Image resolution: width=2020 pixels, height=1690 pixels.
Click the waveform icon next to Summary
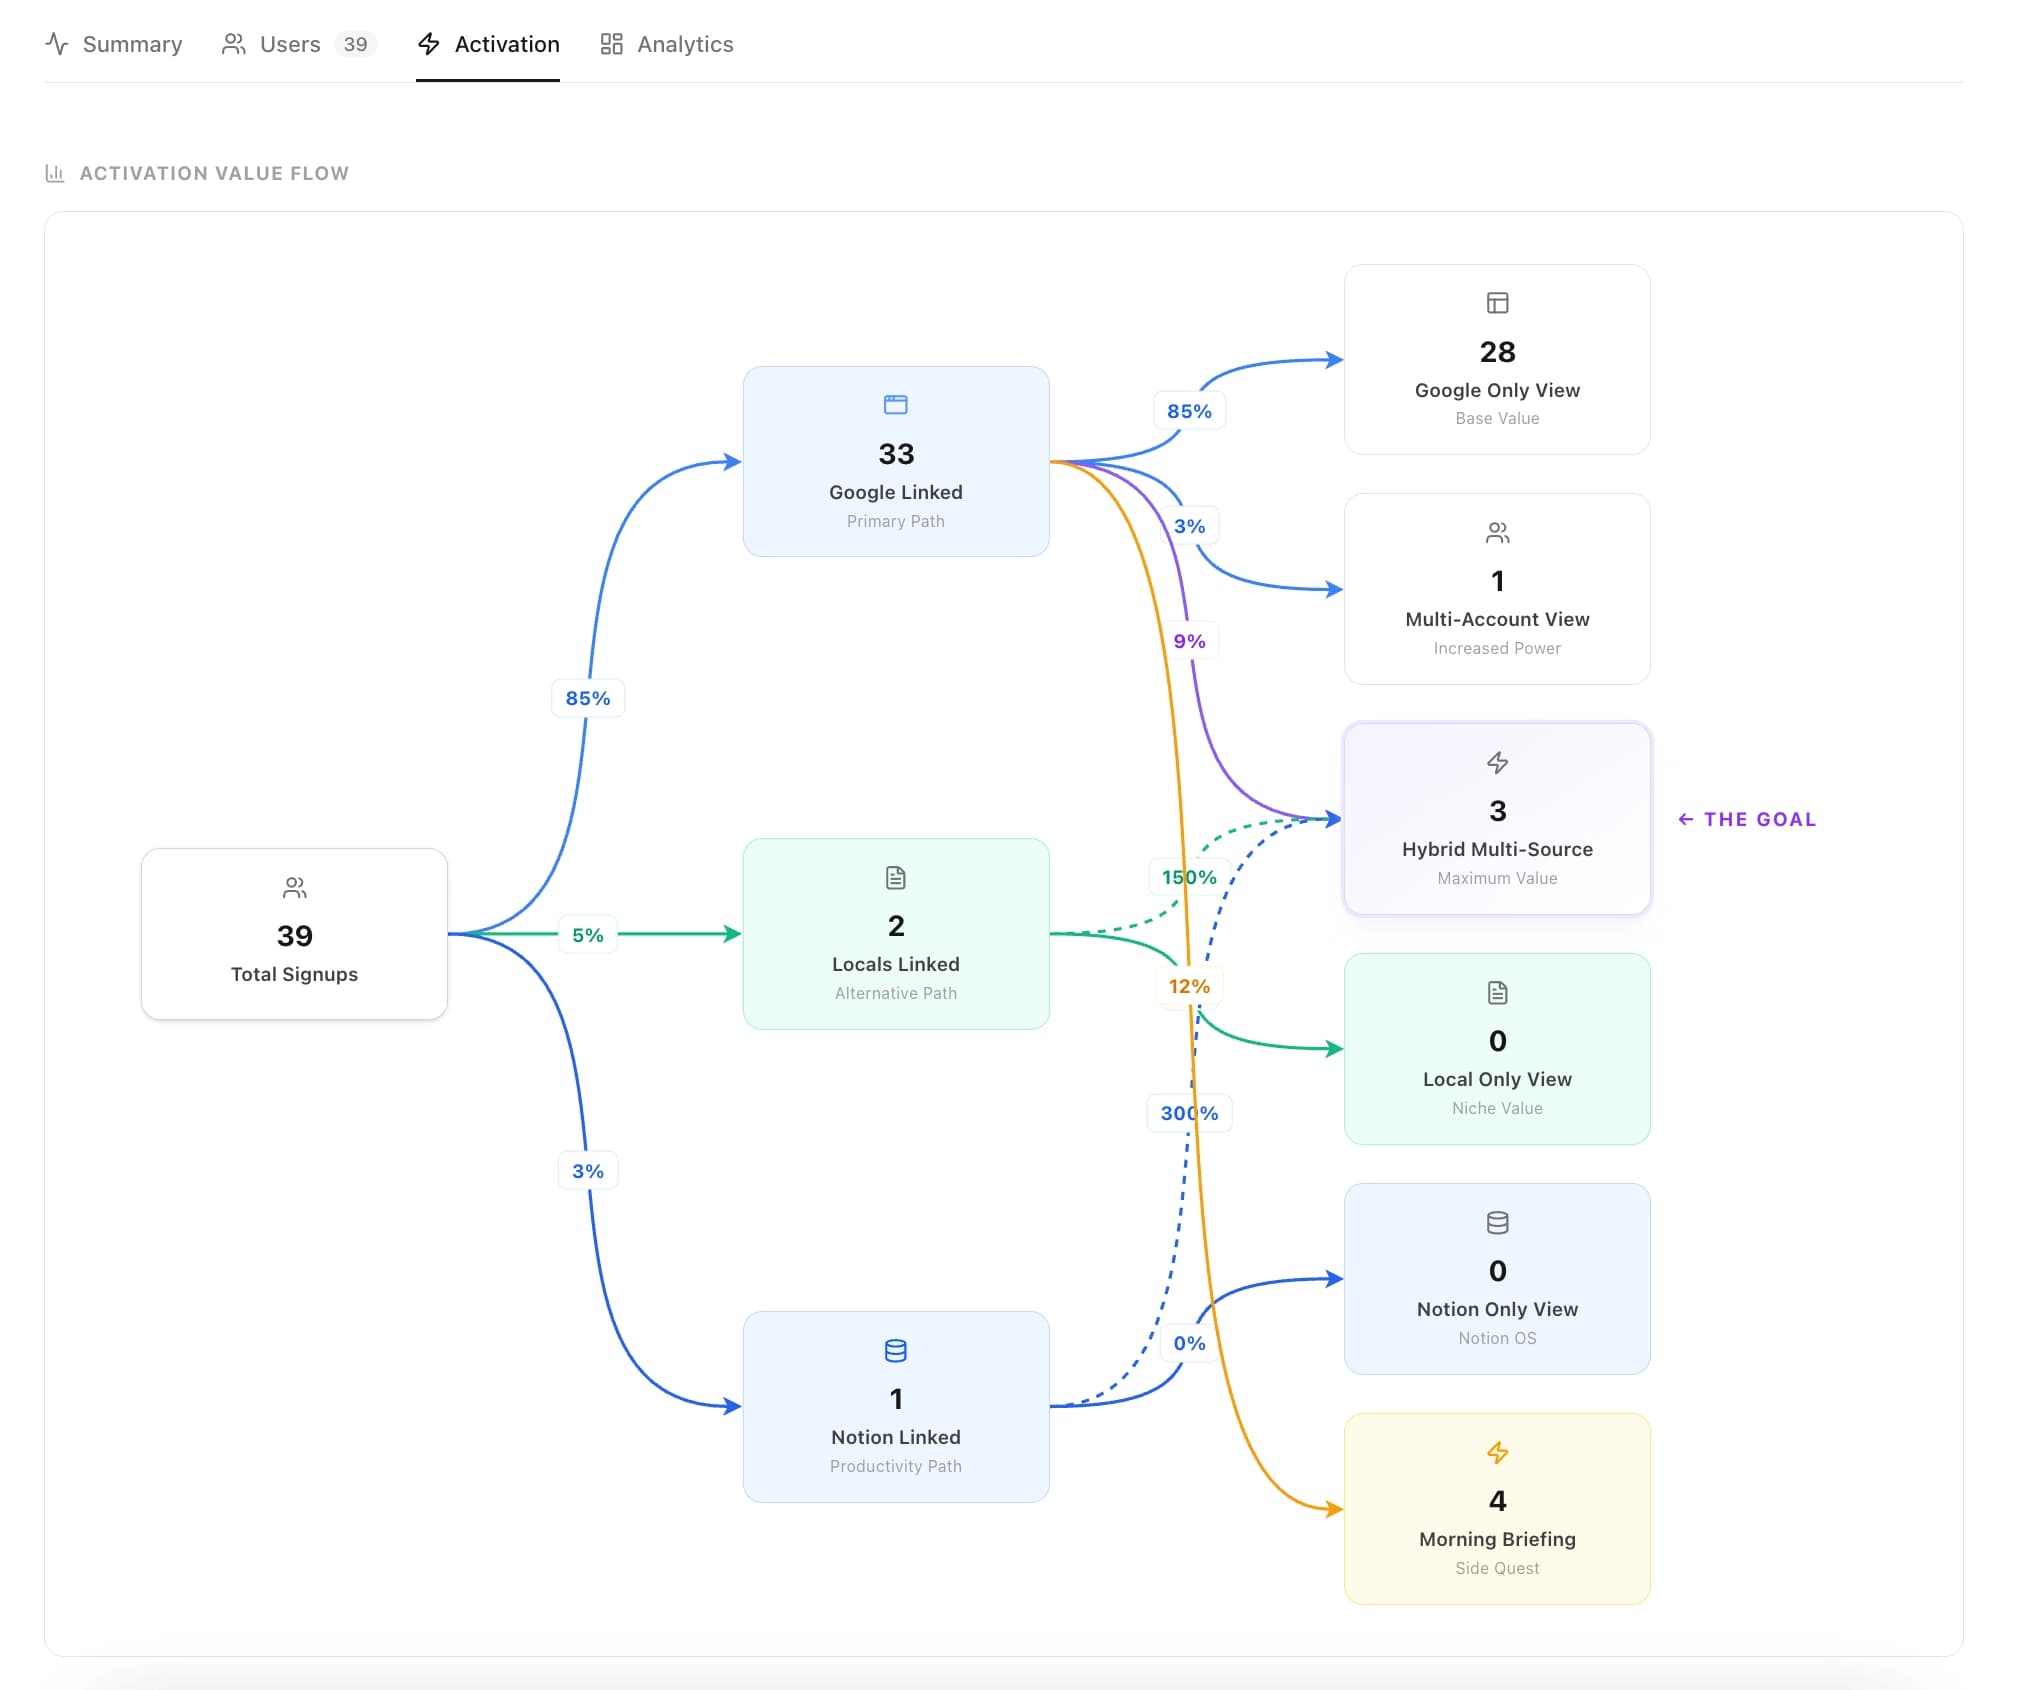pyautogui.click(x=57, y=44)
